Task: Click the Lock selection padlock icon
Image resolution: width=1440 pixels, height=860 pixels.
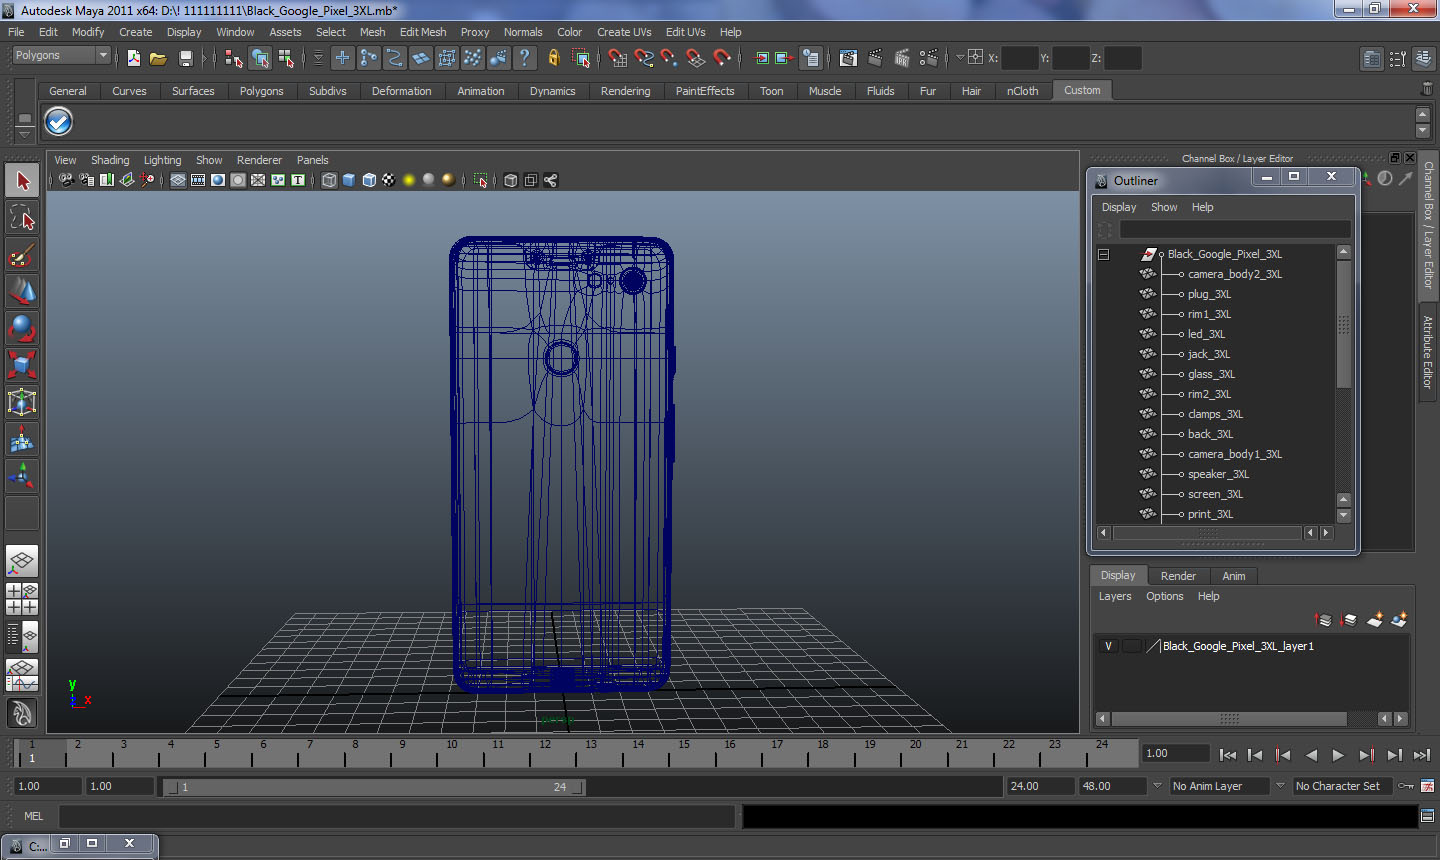Action: [553, 58]
